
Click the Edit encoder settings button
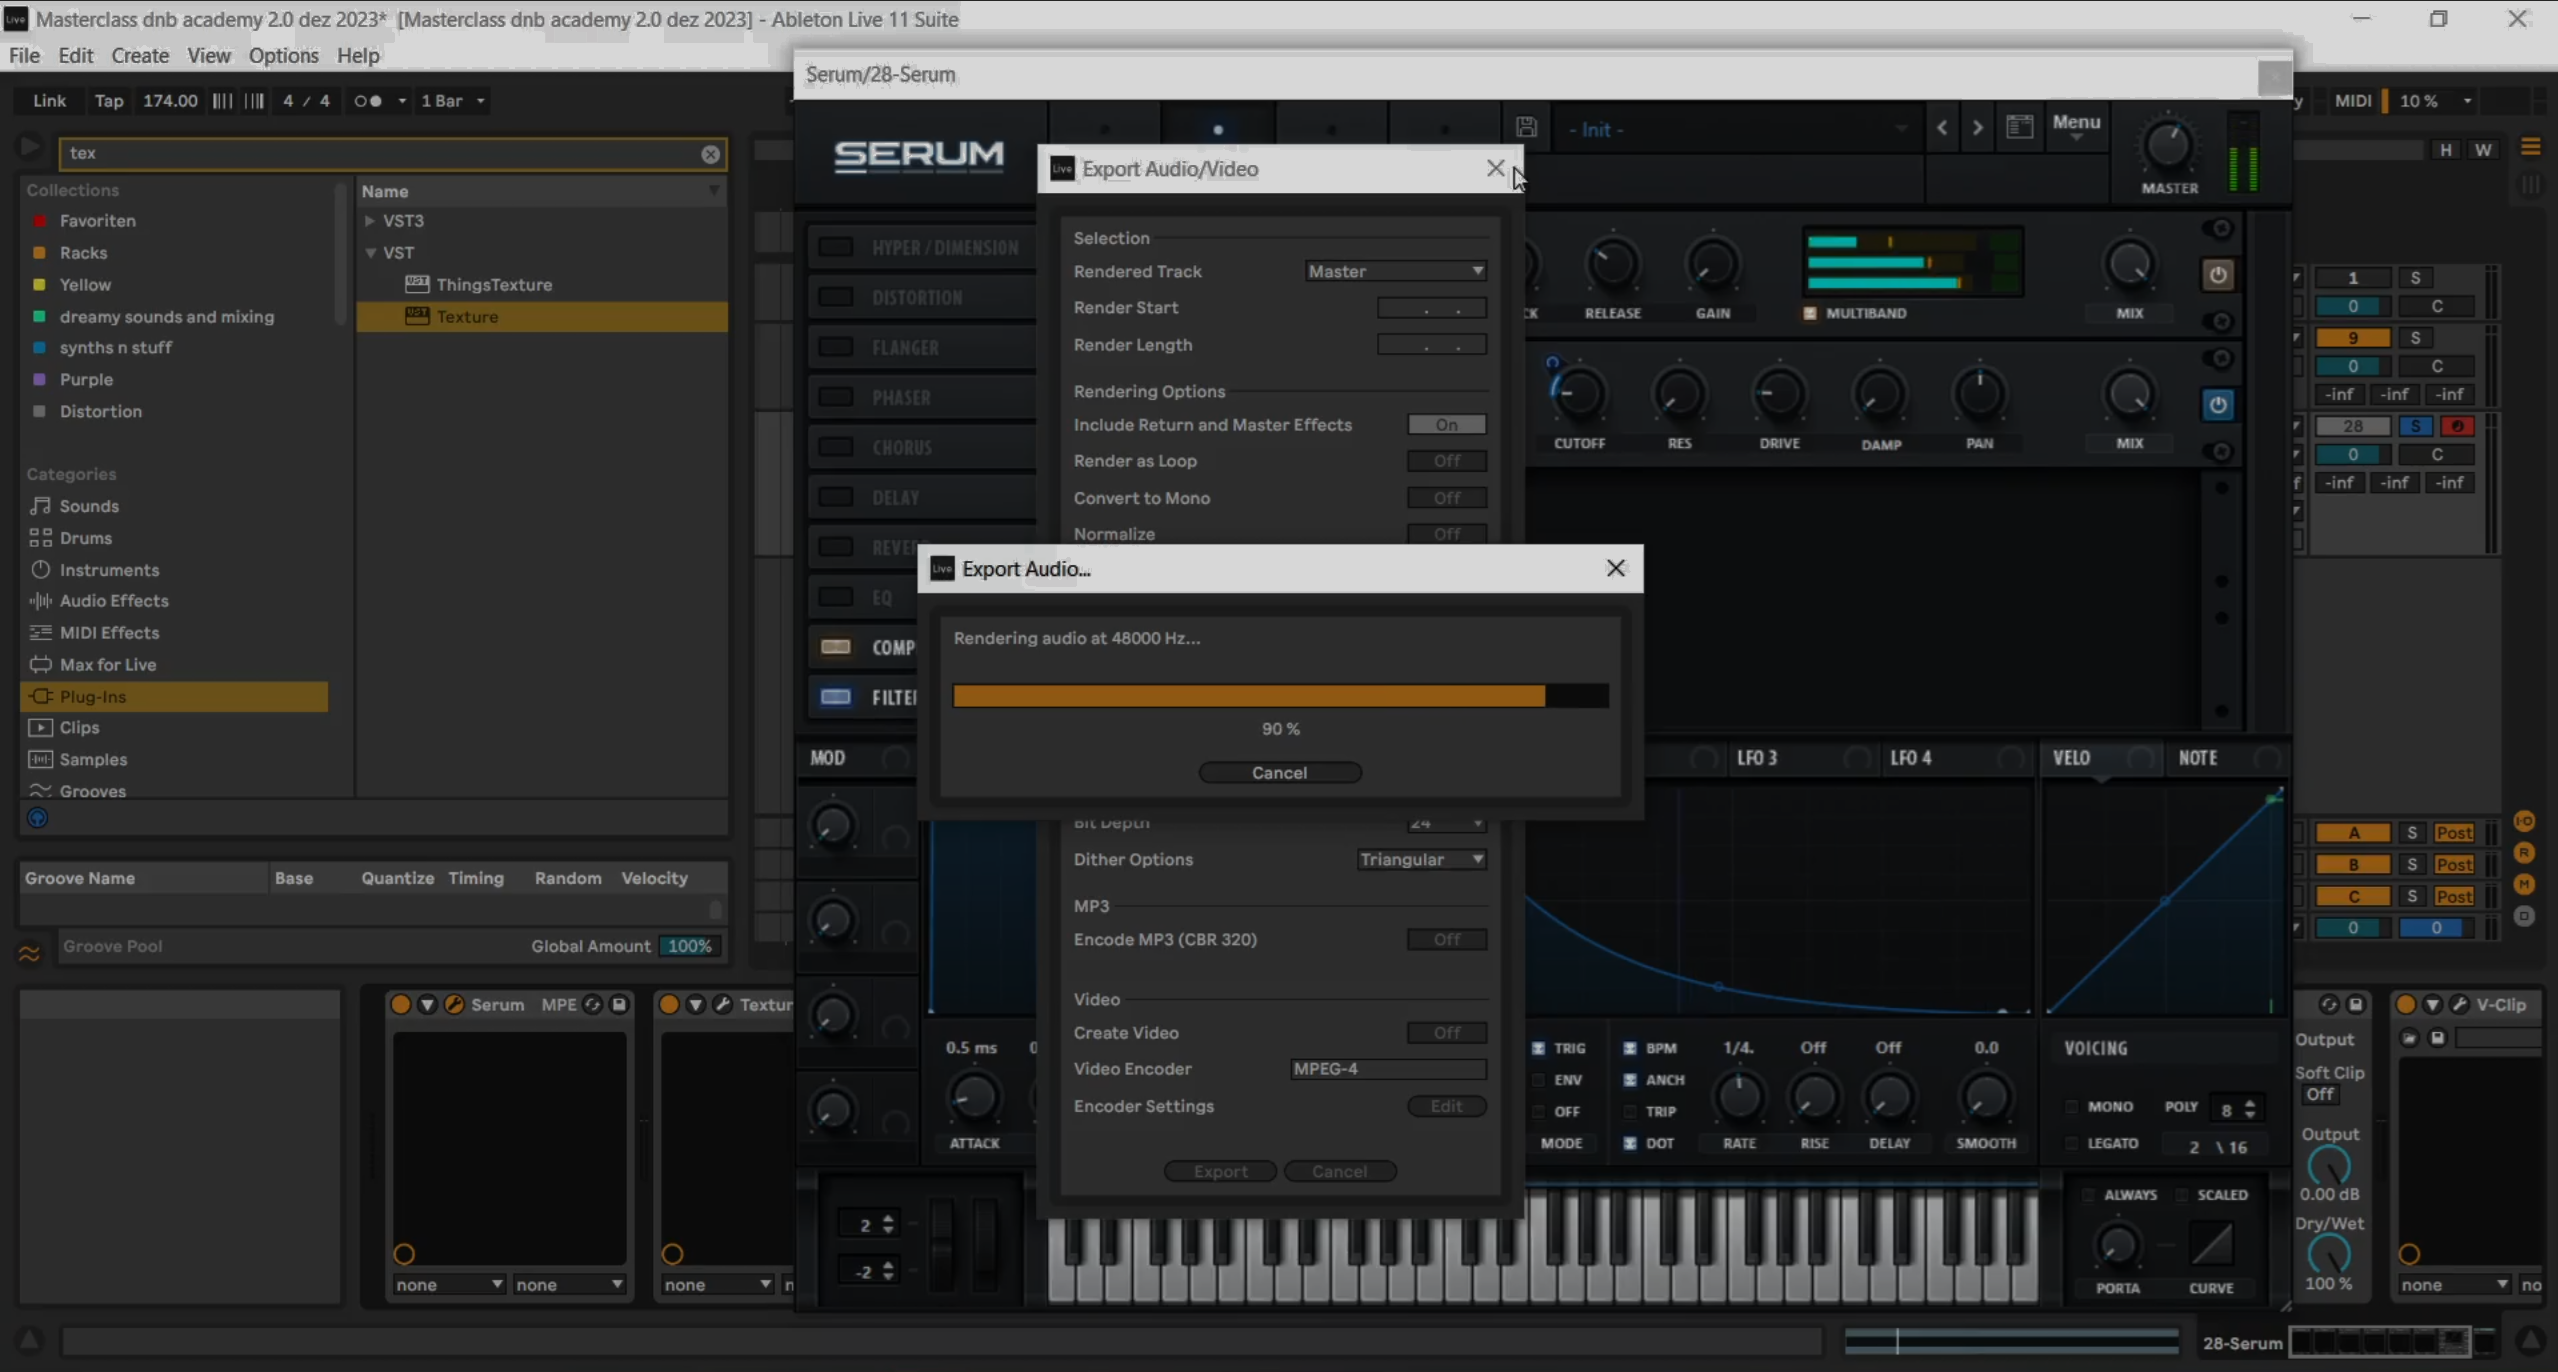pyautogui.click(x=1446, y=1106)
